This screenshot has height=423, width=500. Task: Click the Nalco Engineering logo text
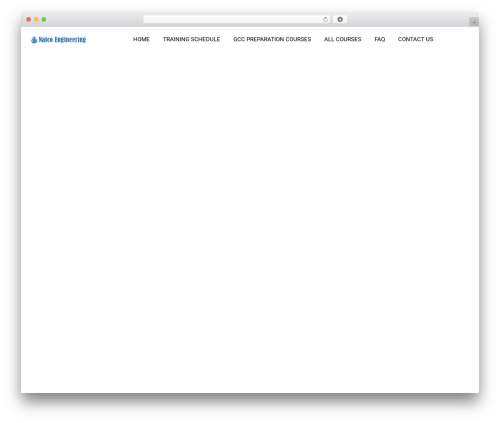(62, 40)
